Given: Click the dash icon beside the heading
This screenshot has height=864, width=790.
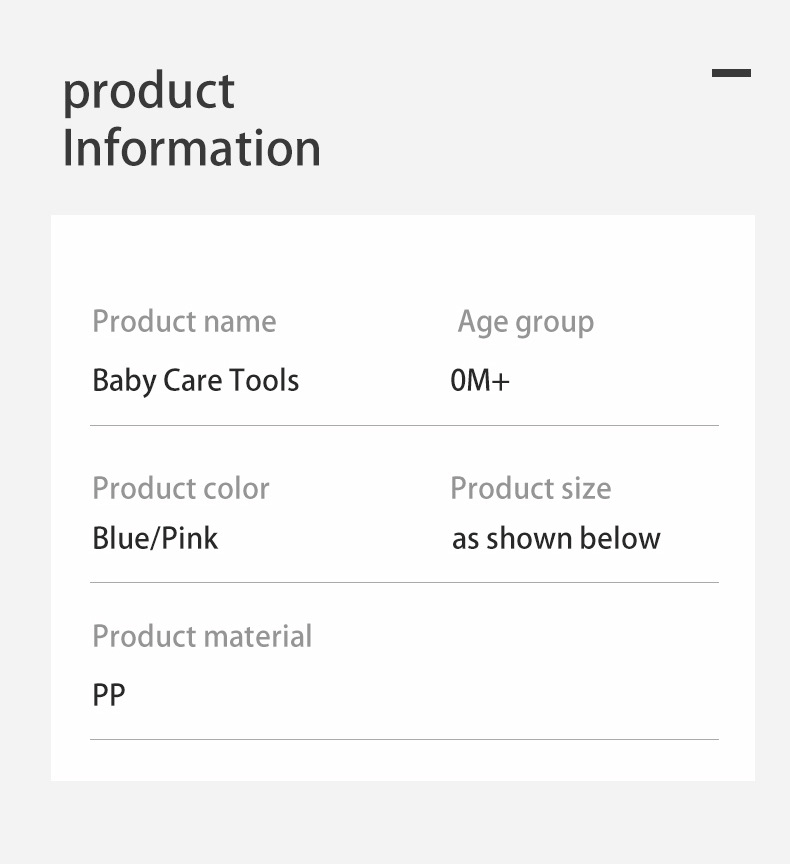Looking at the screenshot, I should (x=731, y=73).
